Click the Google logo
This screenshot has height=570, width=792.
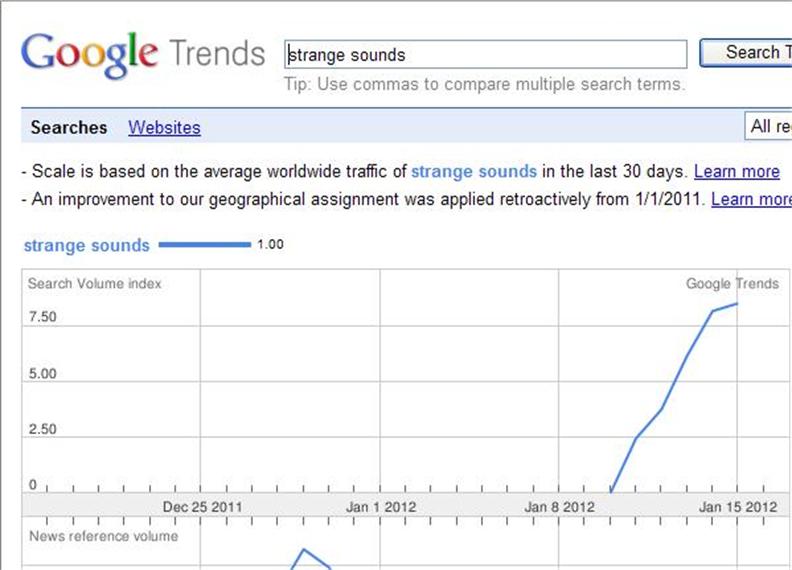[89, 54]
